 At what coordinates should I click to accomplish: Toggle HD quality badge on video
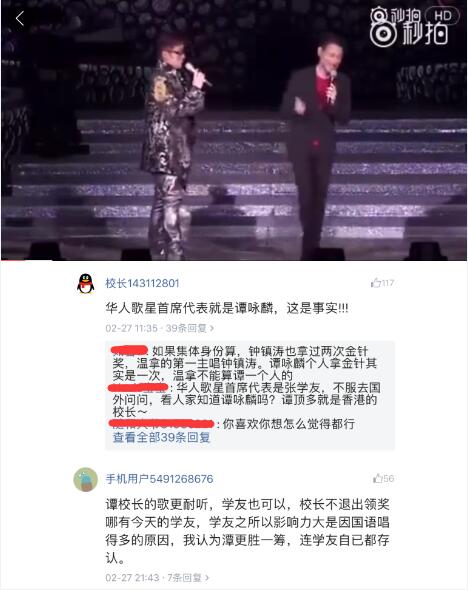click(x=442, y=16)
